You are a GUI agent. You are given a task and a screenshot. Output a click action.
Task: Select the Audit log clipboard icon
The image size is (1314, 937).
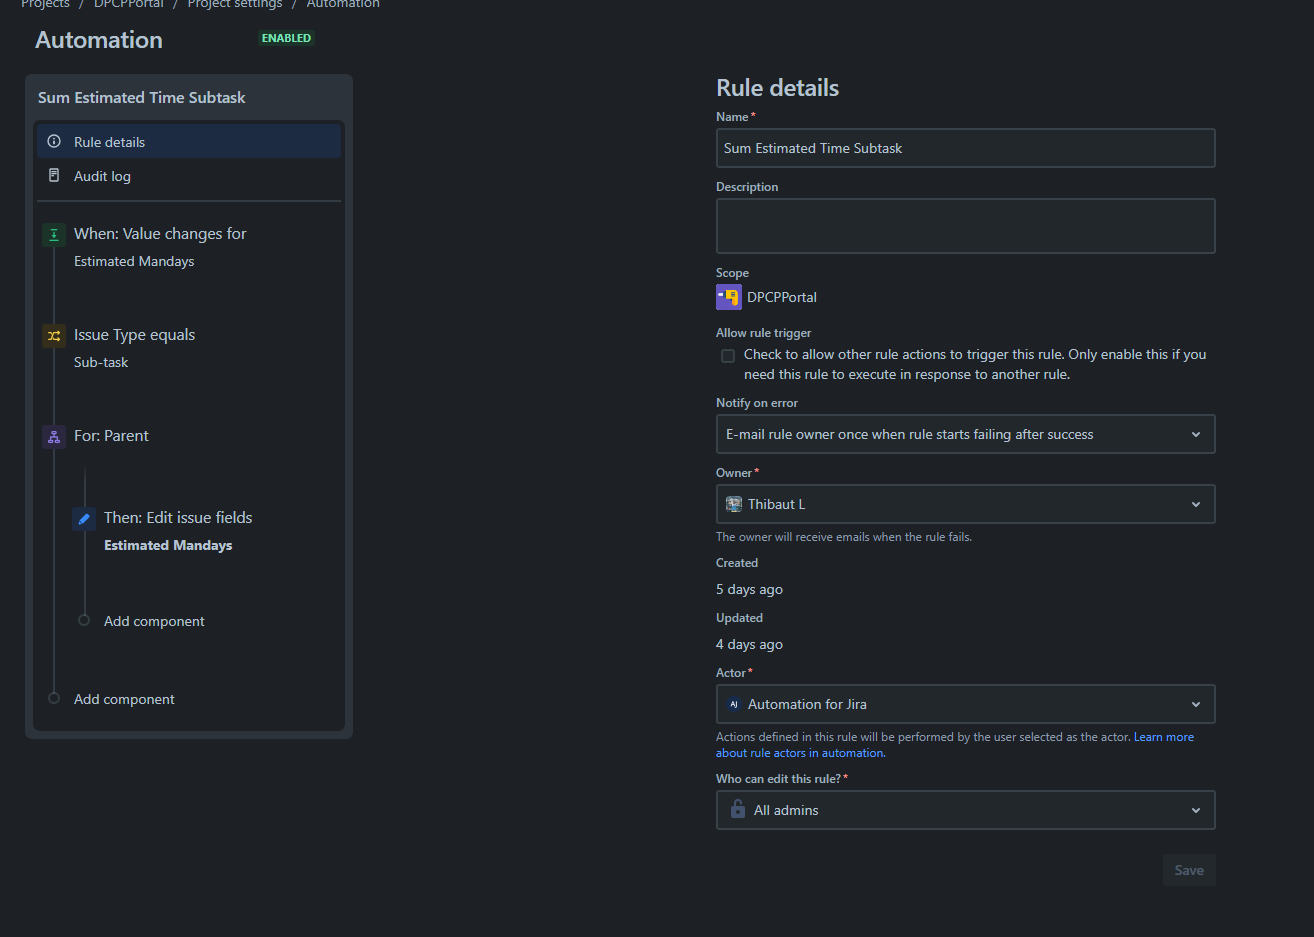point(55,175)
